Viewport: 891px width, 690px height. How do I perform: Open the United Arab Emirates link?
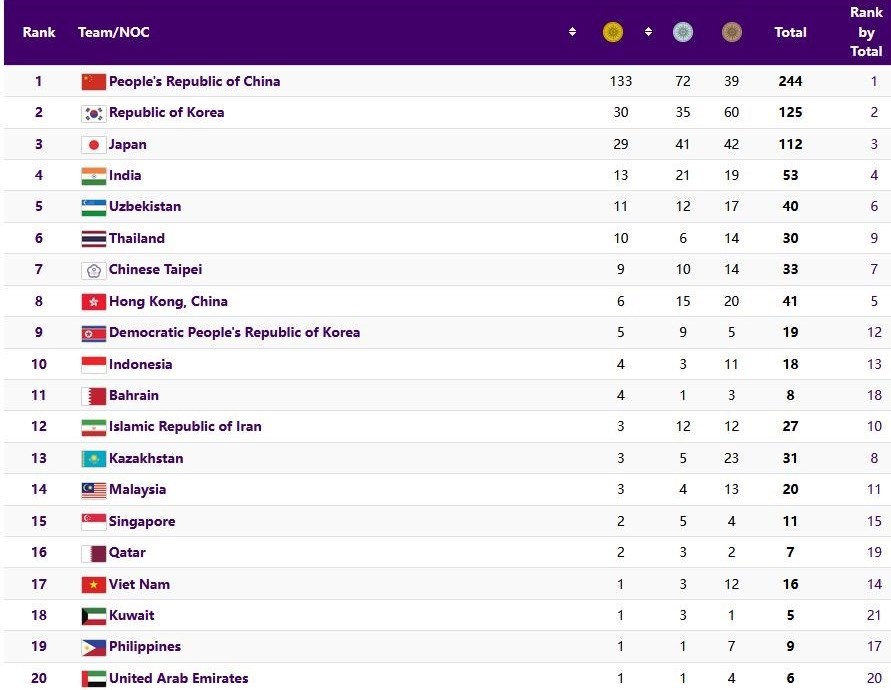click(x=178, y=678)
